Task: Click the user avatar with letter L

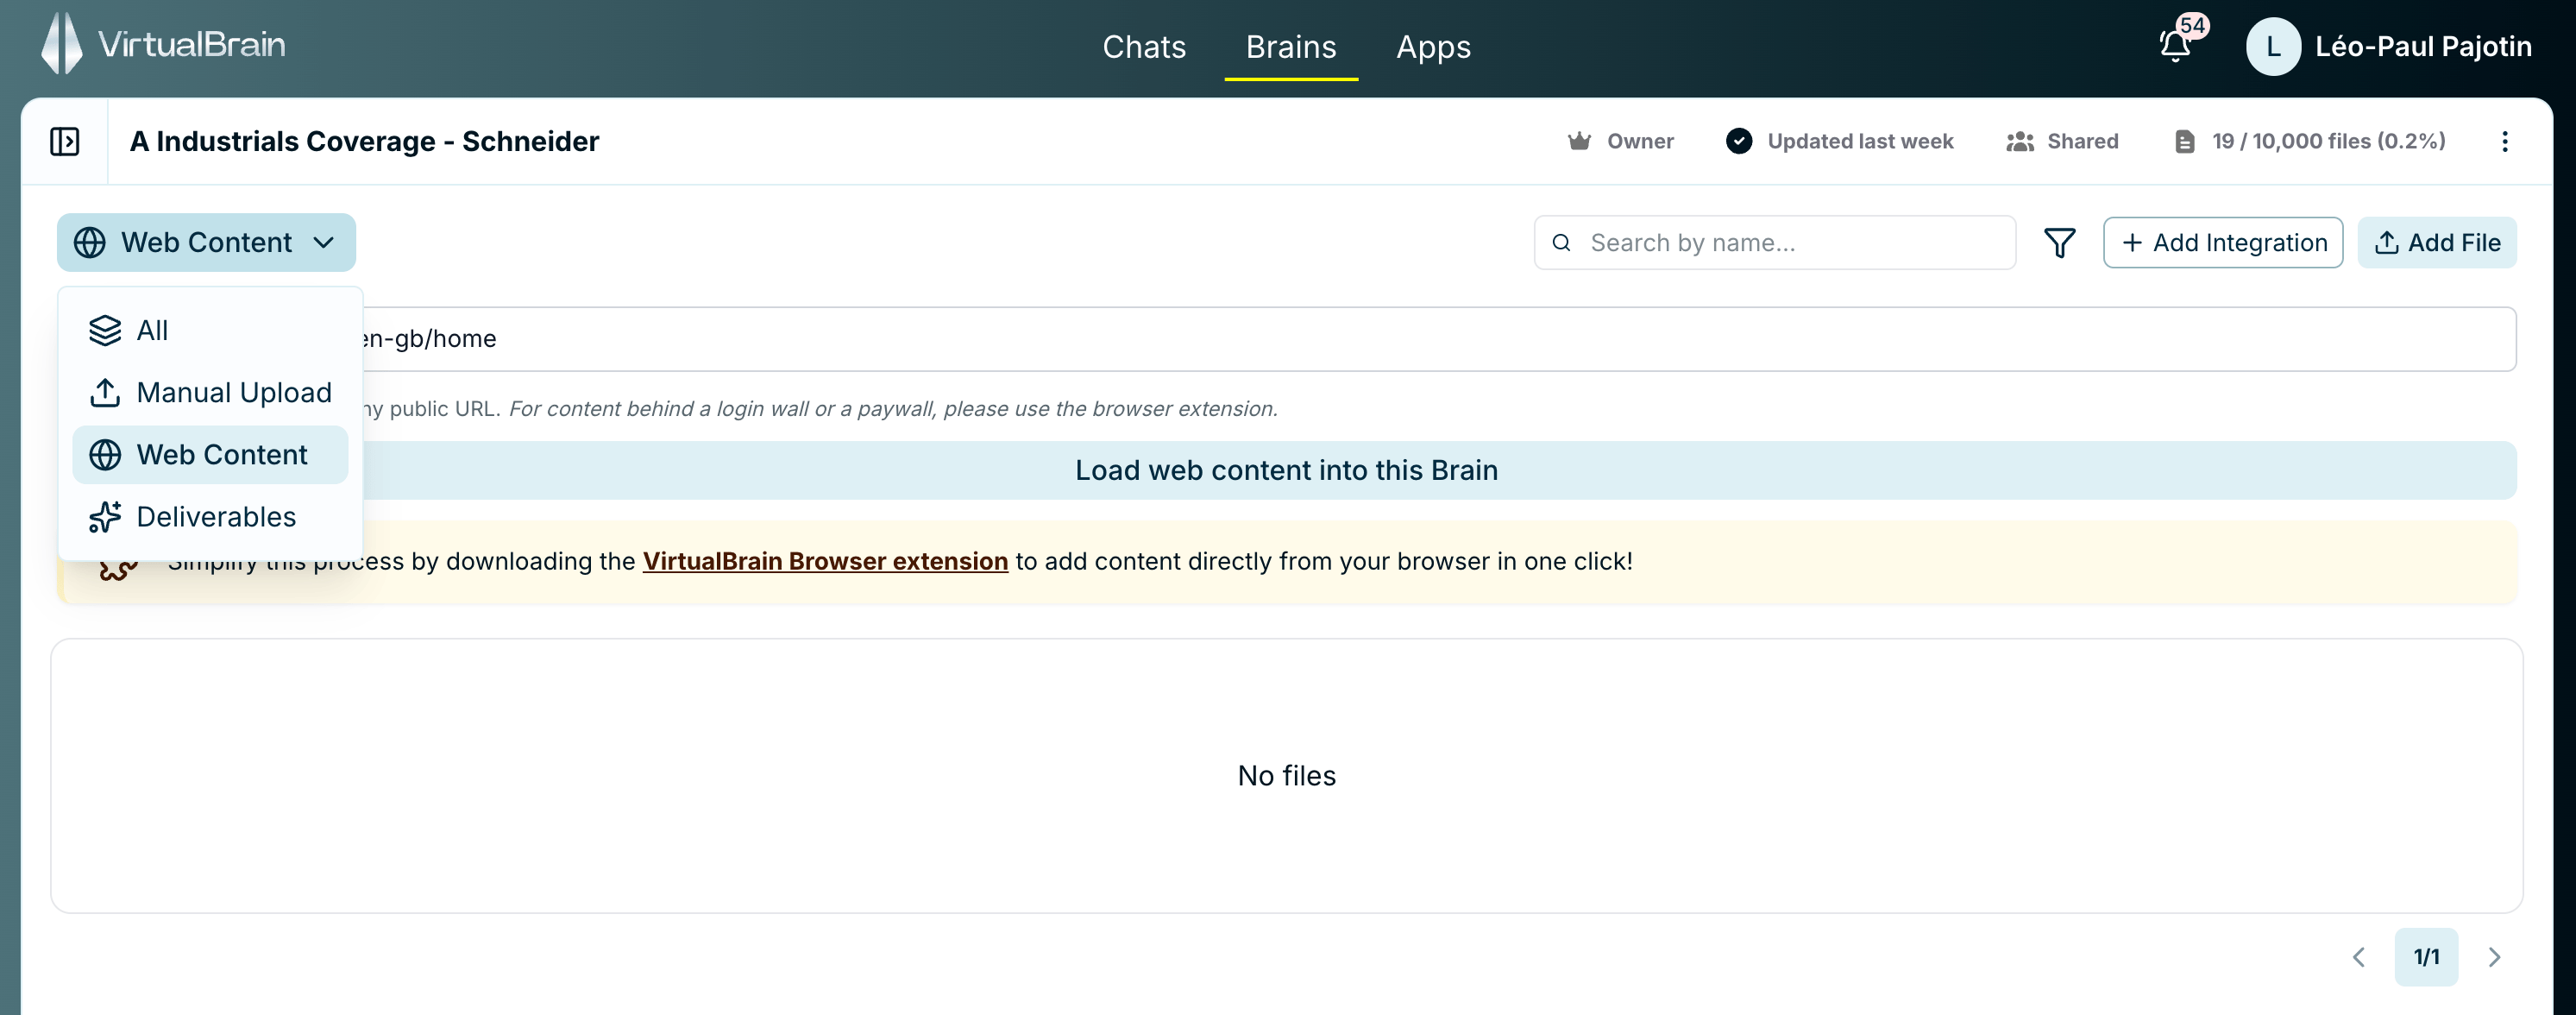Action: [2273, 47]
